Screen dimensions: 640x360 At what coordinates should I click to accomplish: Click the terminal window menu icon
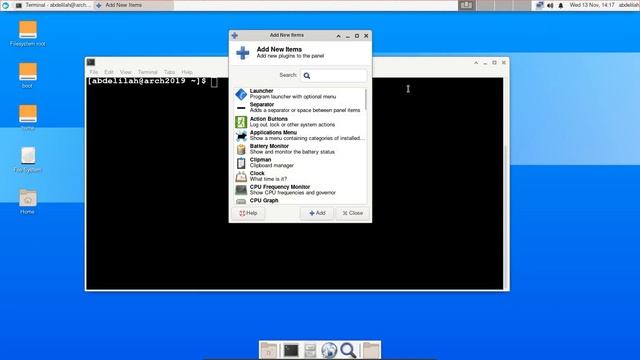point(91,62)
